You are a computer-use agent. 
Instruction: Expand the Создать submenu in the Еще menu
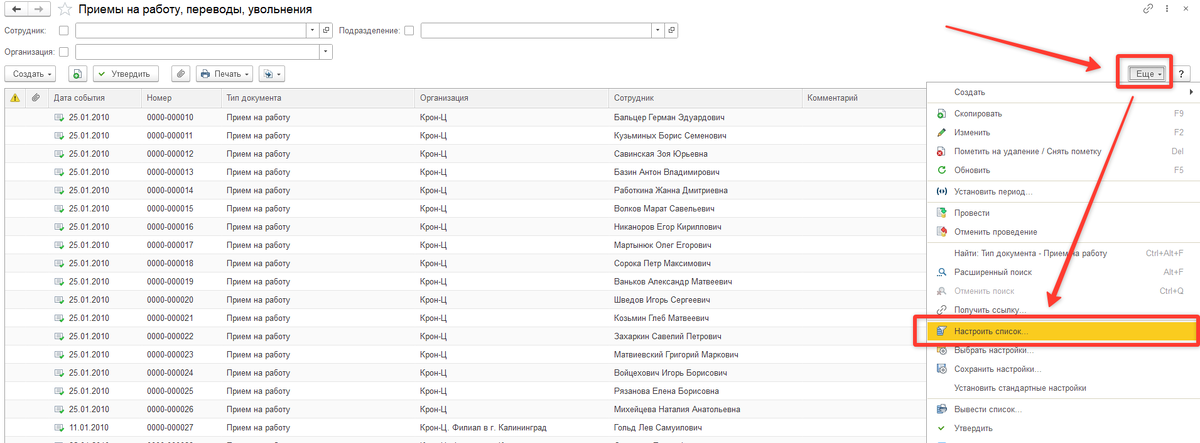click(x=1063, y=92)
